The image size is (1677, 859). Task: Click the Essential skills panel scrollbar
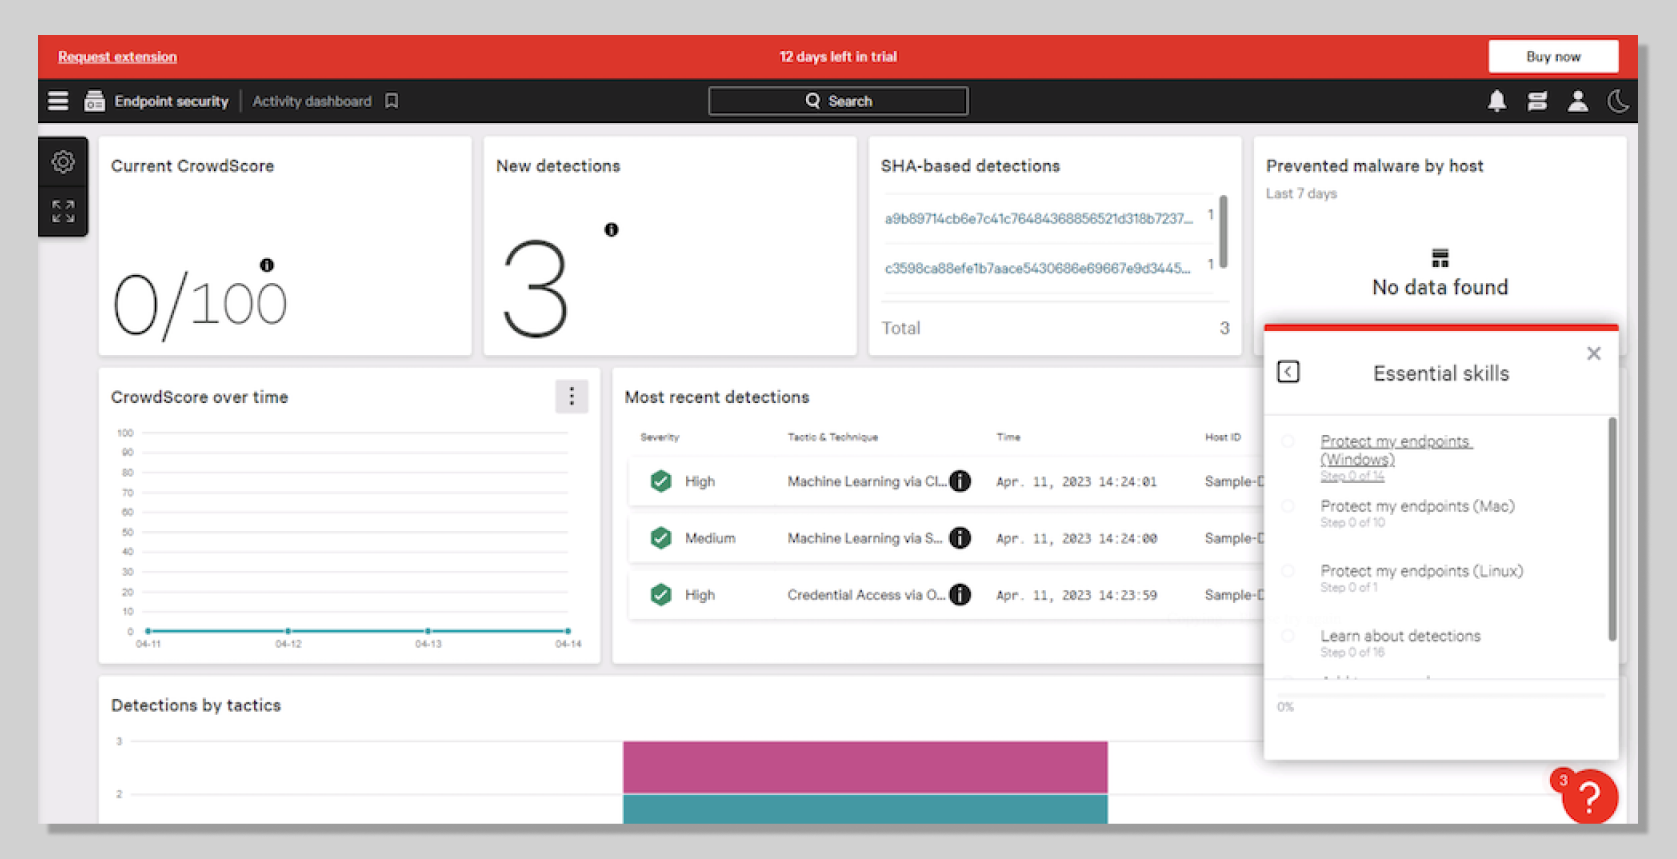tap(1612, 529)
